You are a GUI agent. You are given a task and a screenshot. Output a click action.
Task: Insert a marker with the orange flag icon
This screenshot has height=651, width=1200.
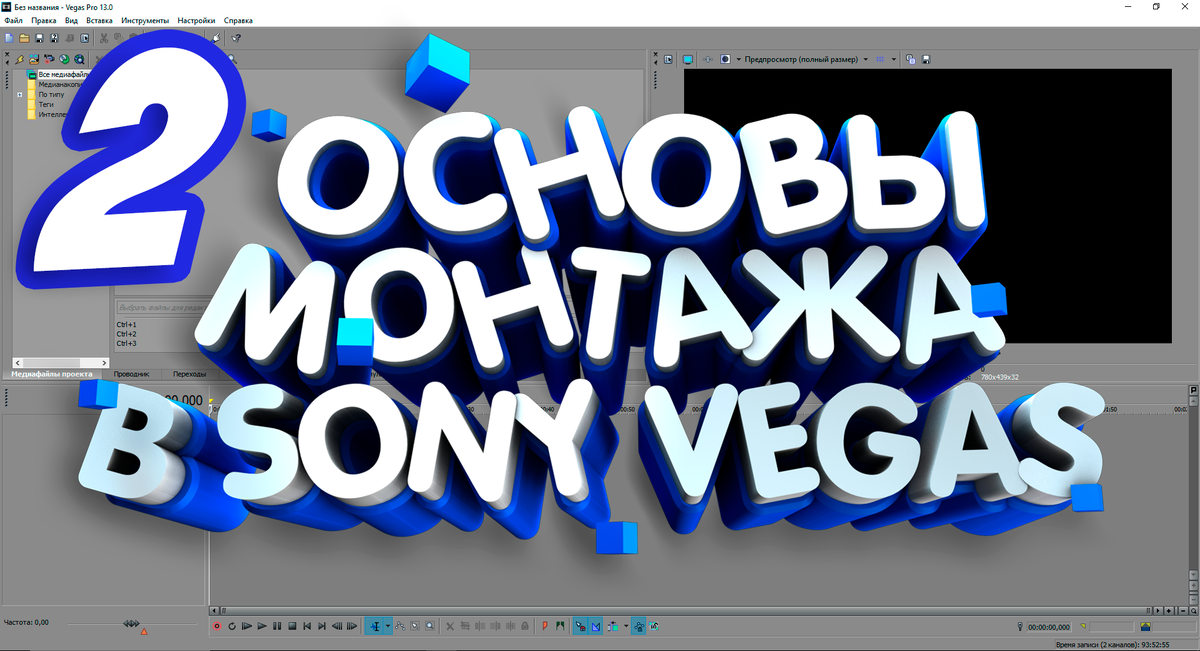[545, 627]
